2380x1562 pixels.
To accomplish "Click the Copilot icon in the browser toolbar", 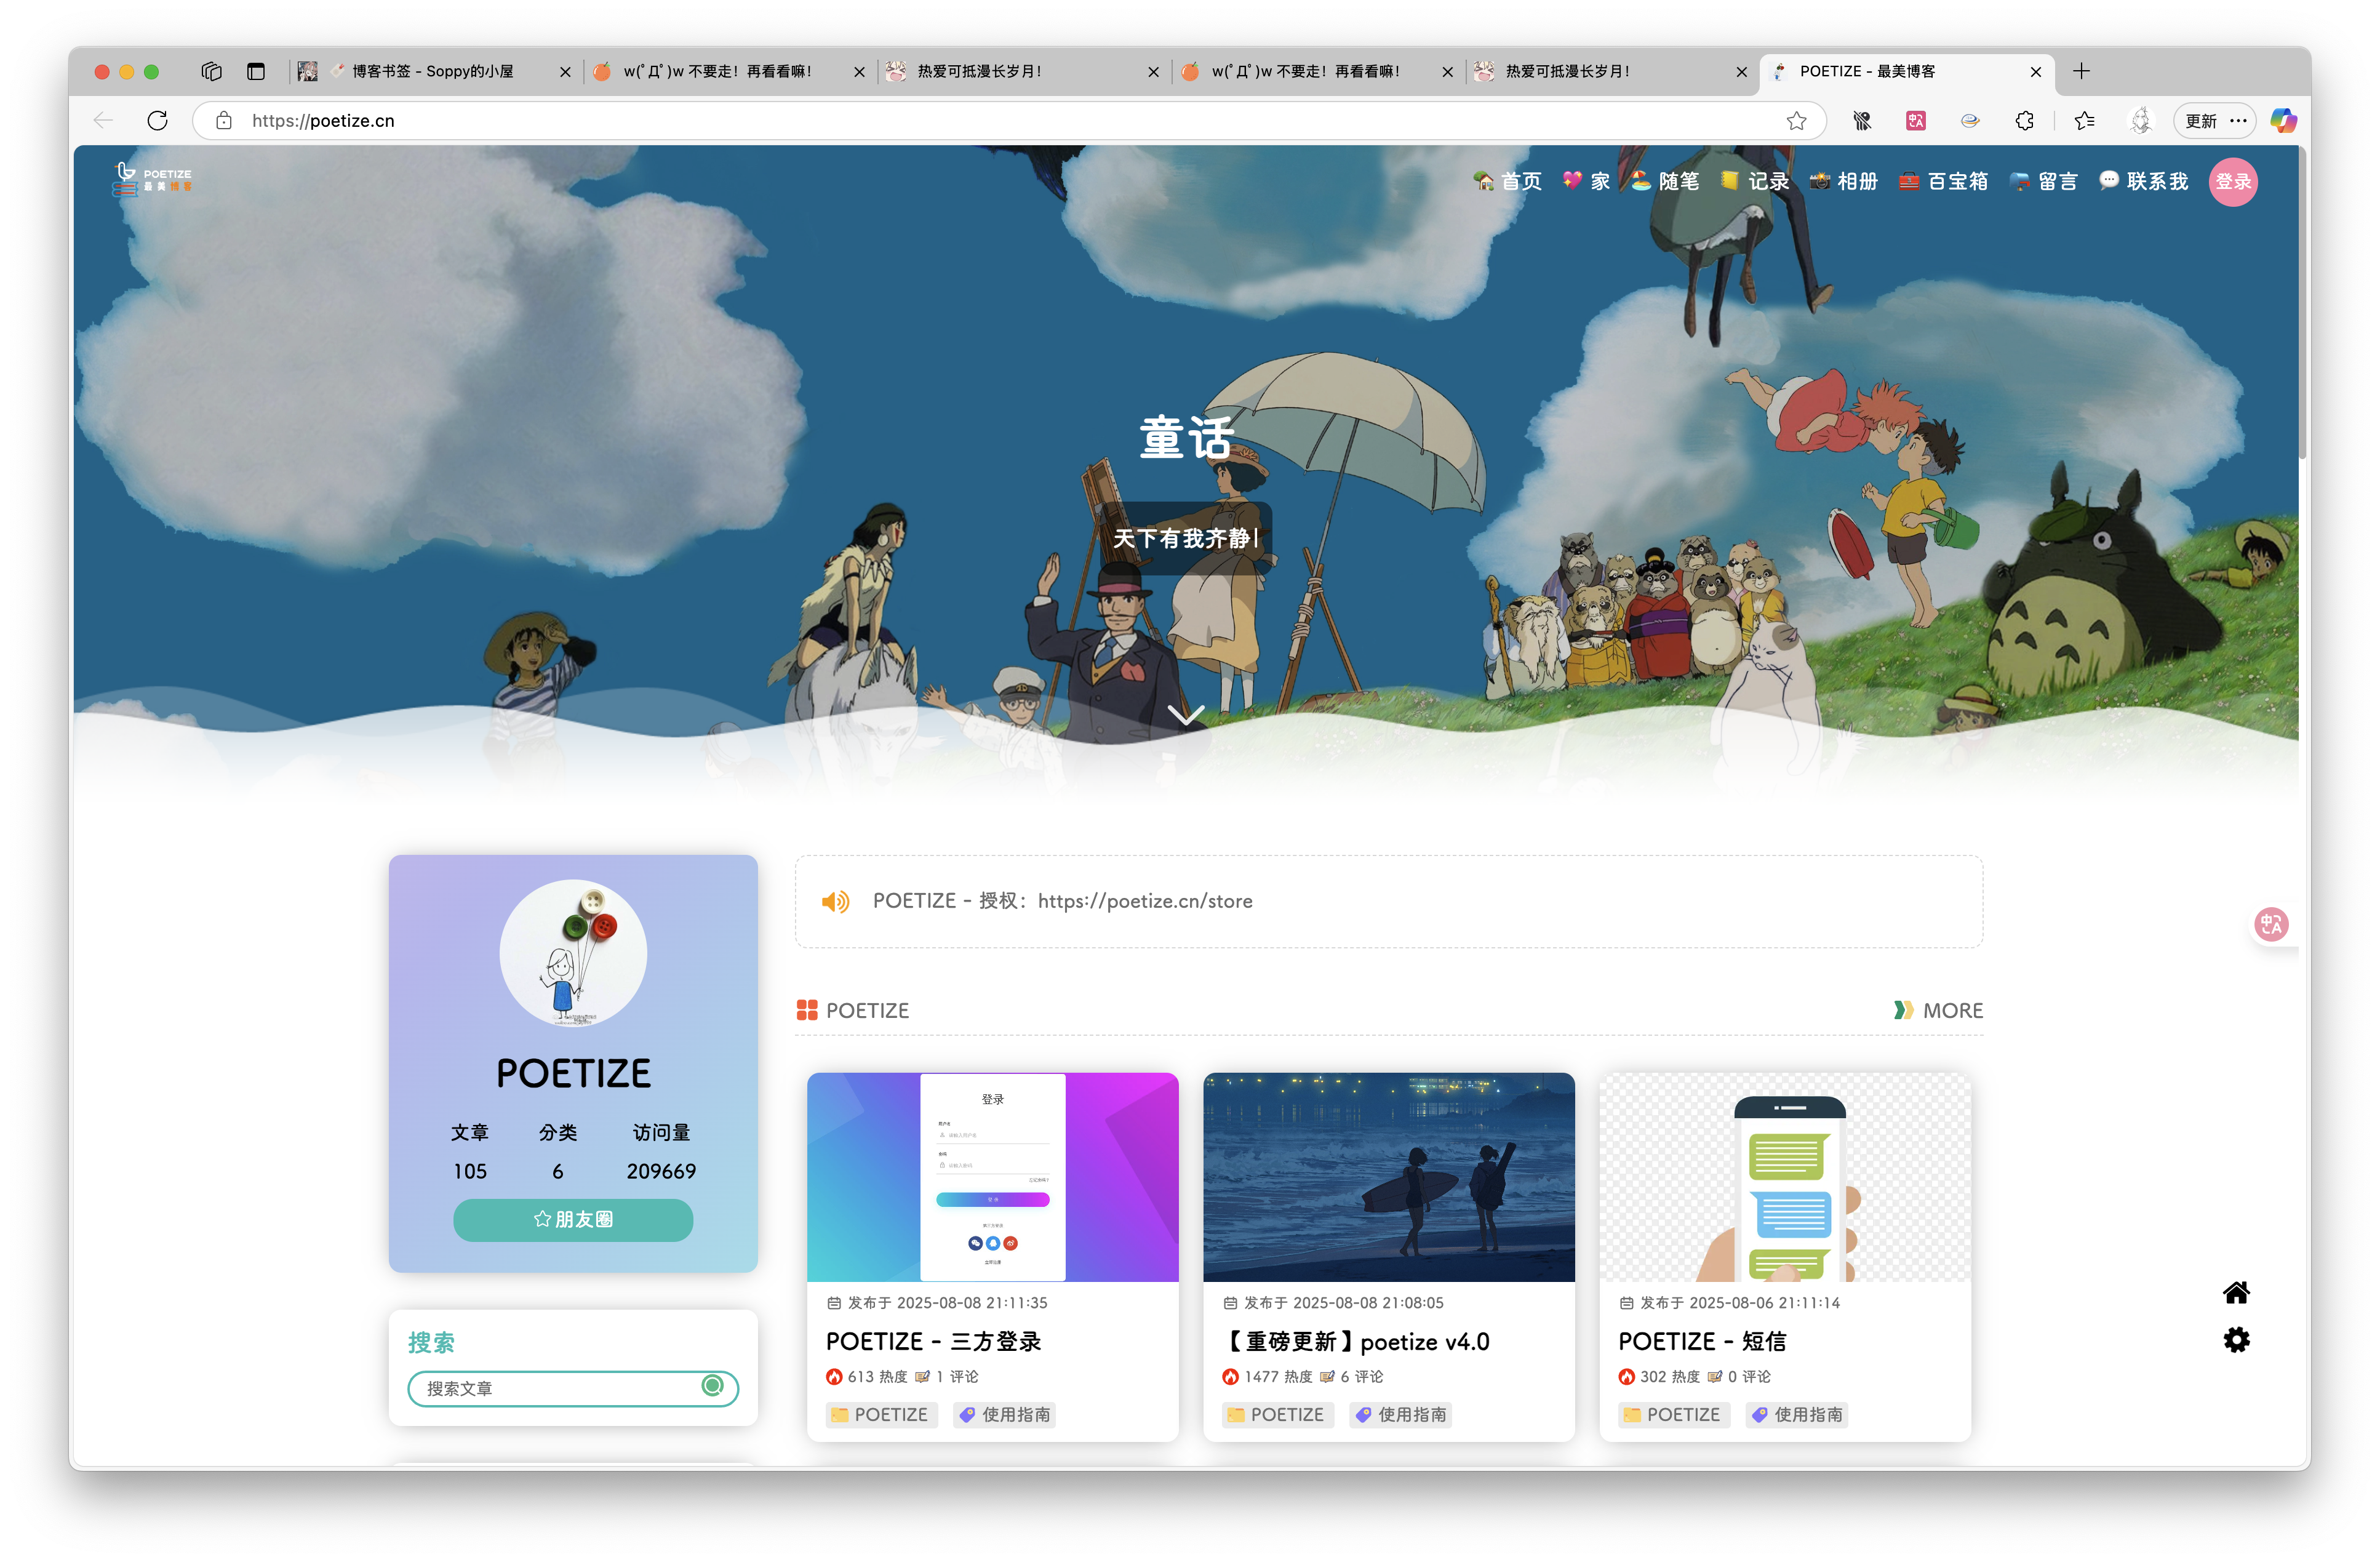I will [2283, 121].
